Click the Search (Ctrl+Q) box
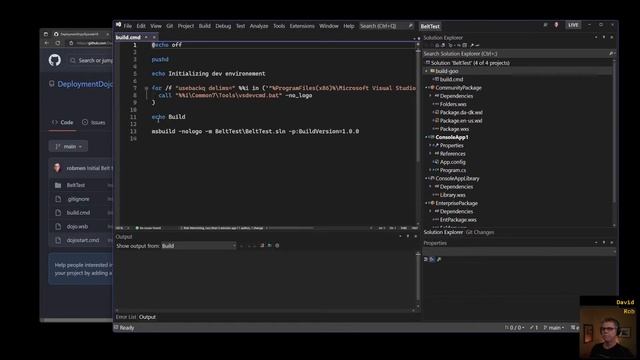 click(x=386, y=26)
